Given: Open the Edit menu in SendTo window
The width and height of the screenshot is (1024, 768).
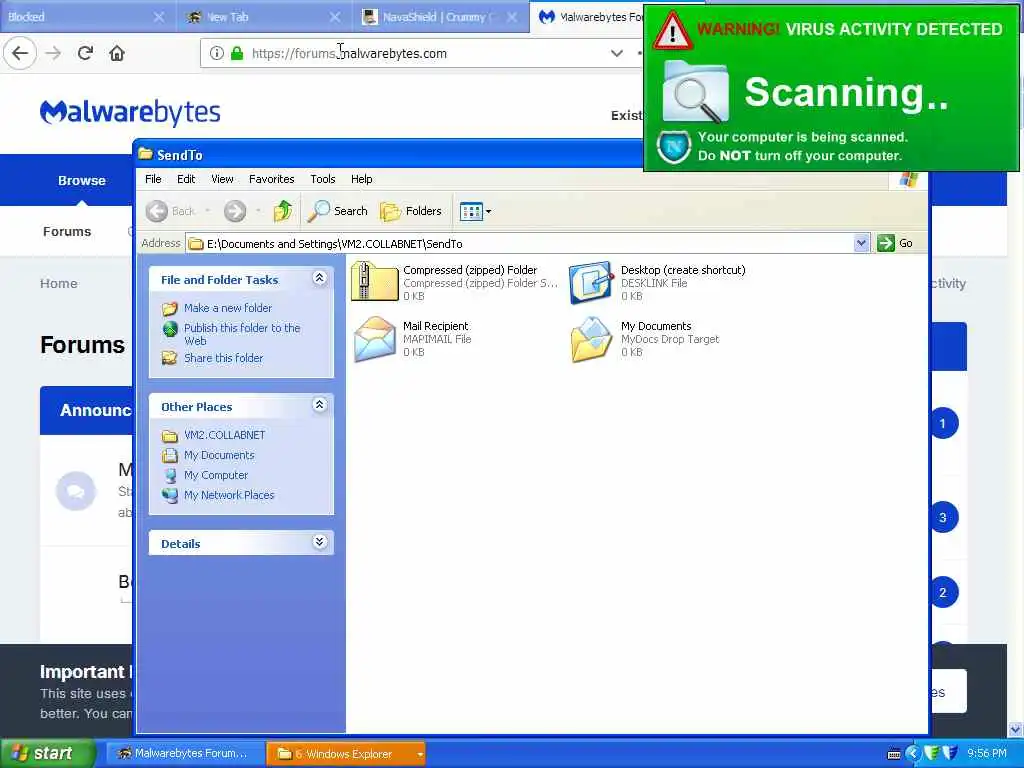Looking at the screenshot, I should click(186, 179).
